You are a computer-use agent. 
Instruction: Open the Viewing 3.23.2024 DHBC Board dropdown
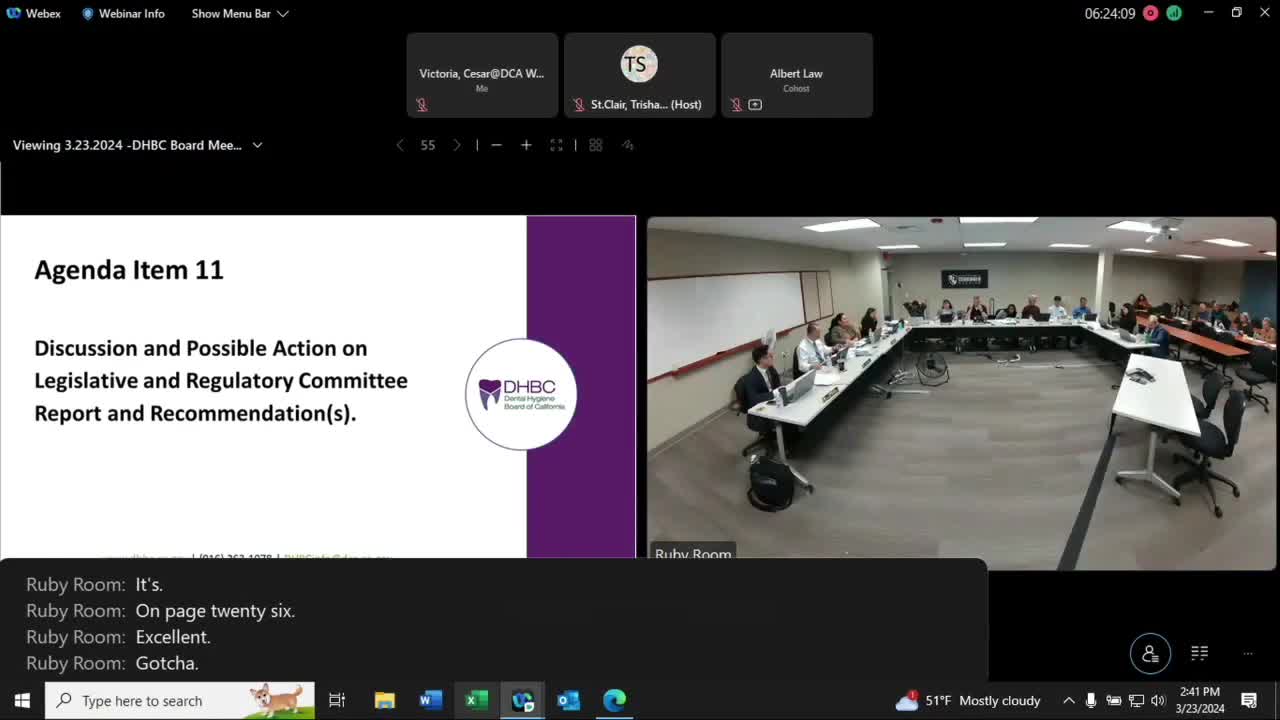coord(257,145)
